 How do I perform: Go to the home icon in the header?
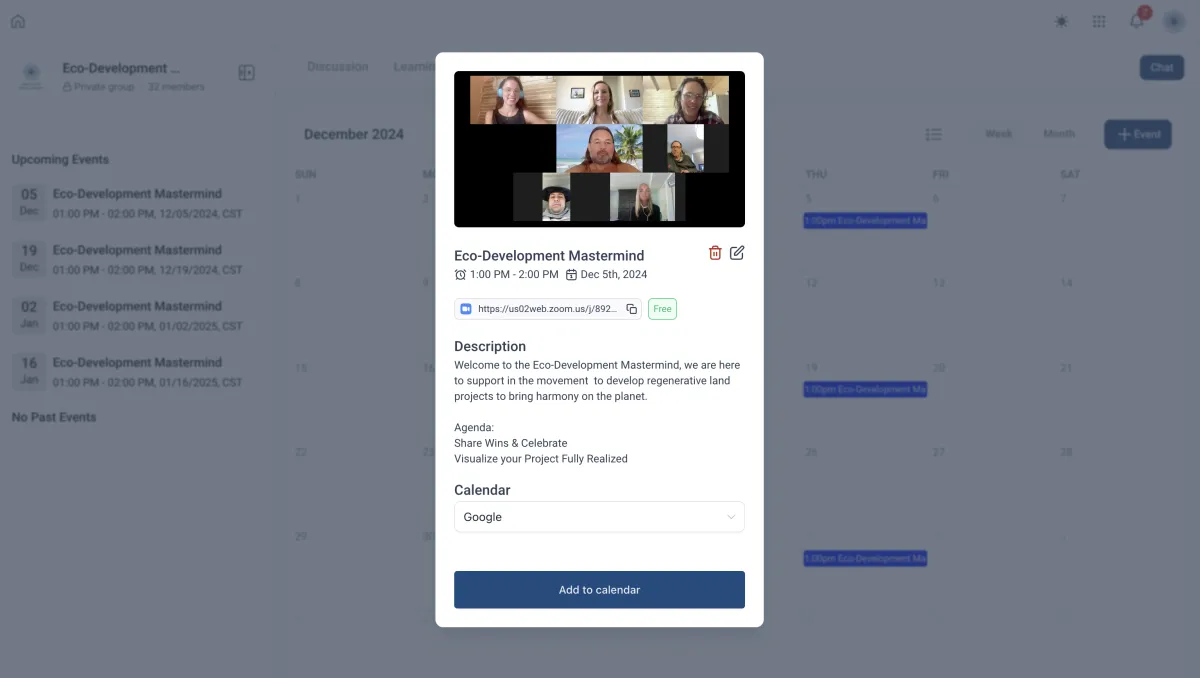pos(18,21)
